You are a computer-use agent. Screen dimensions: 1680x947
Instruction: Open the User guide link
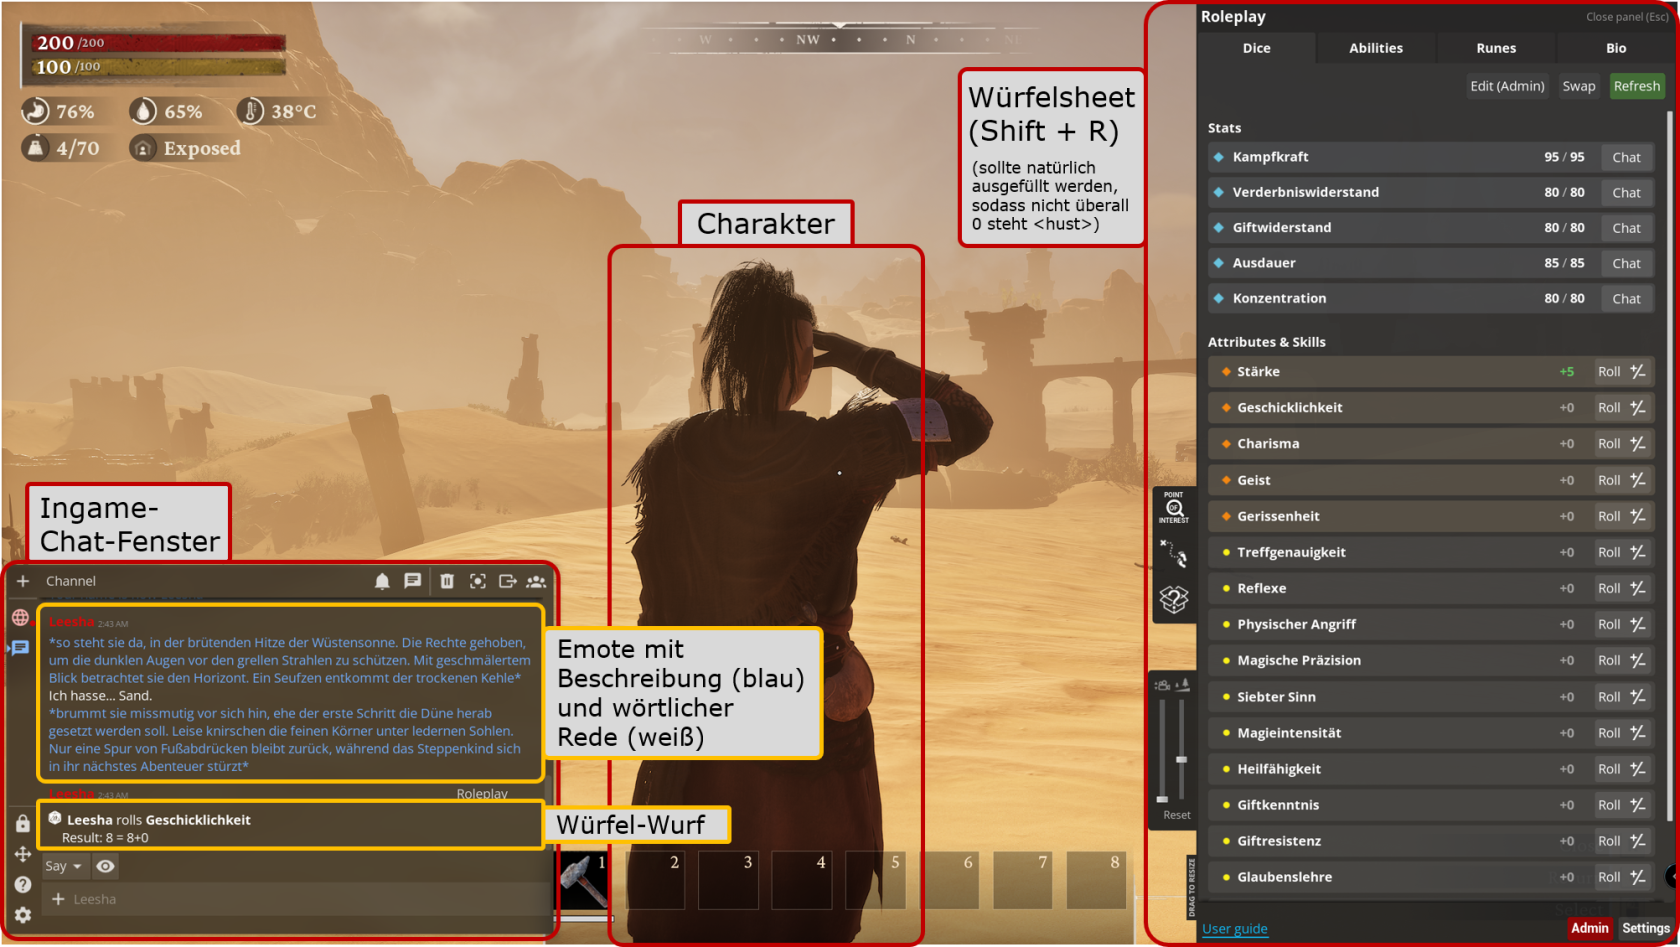(x=1235, y=929)
